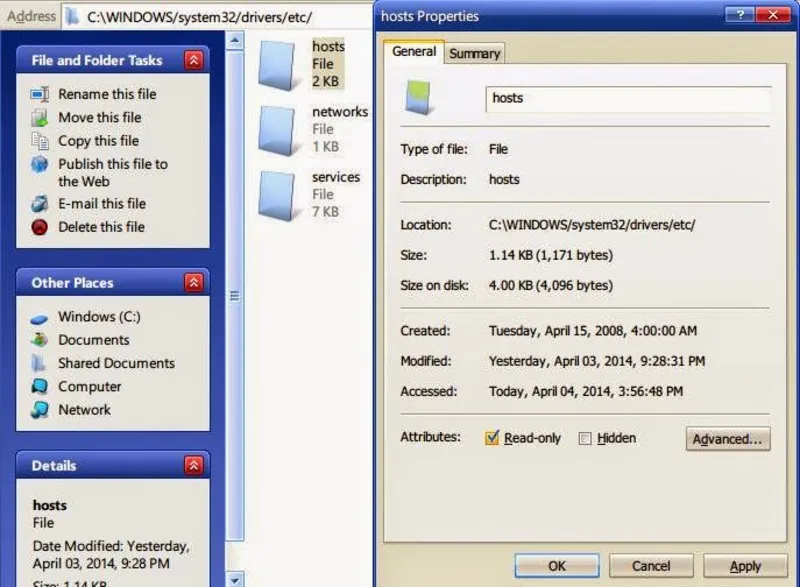
Task: Collapse the File and Folder Tasks panel
Action: coord(194,60)
